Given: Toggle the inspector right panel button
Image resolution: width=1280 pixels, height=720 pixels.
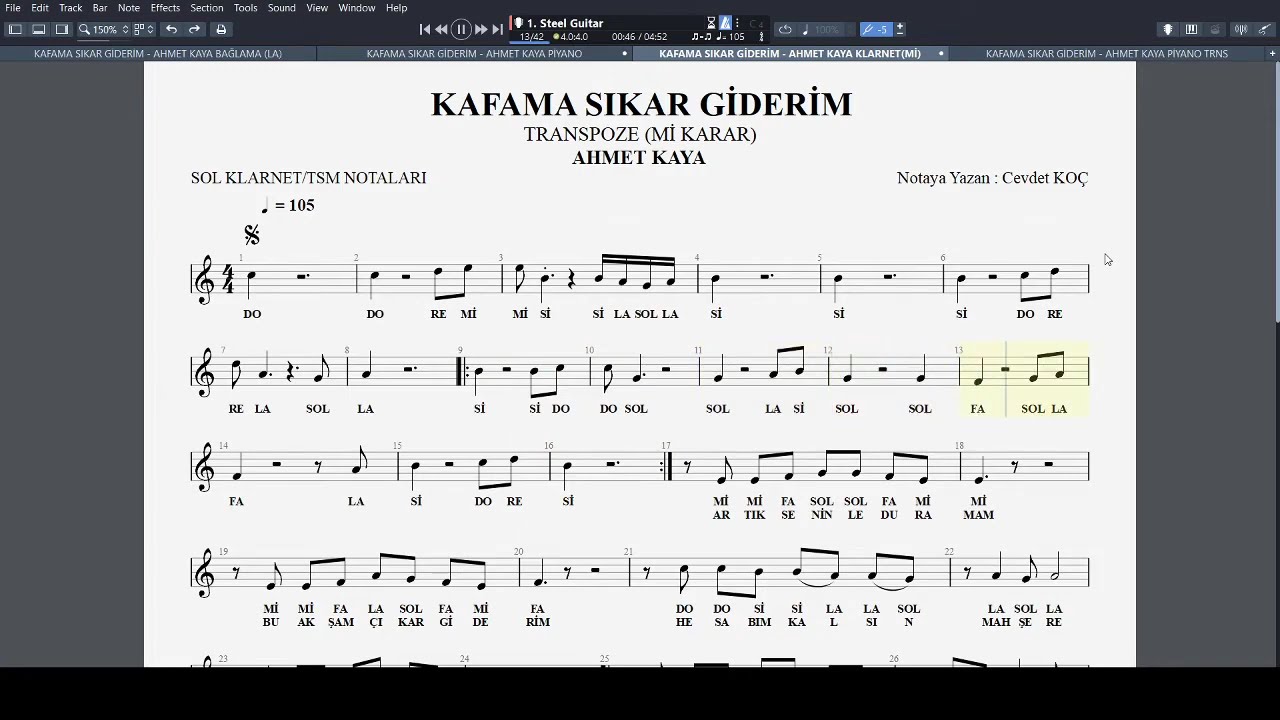Looking at the screenshot, I should point(62,30).
